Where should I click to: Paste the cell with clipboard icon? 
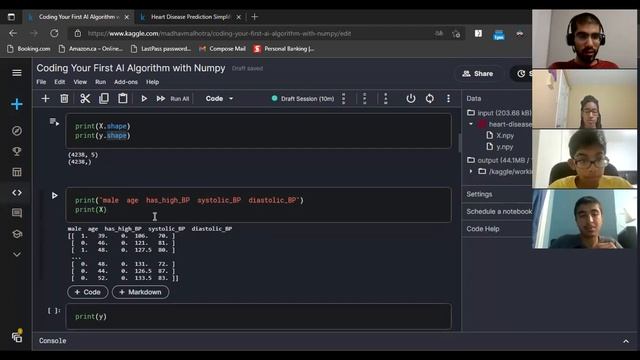click(x=122, y=98)
